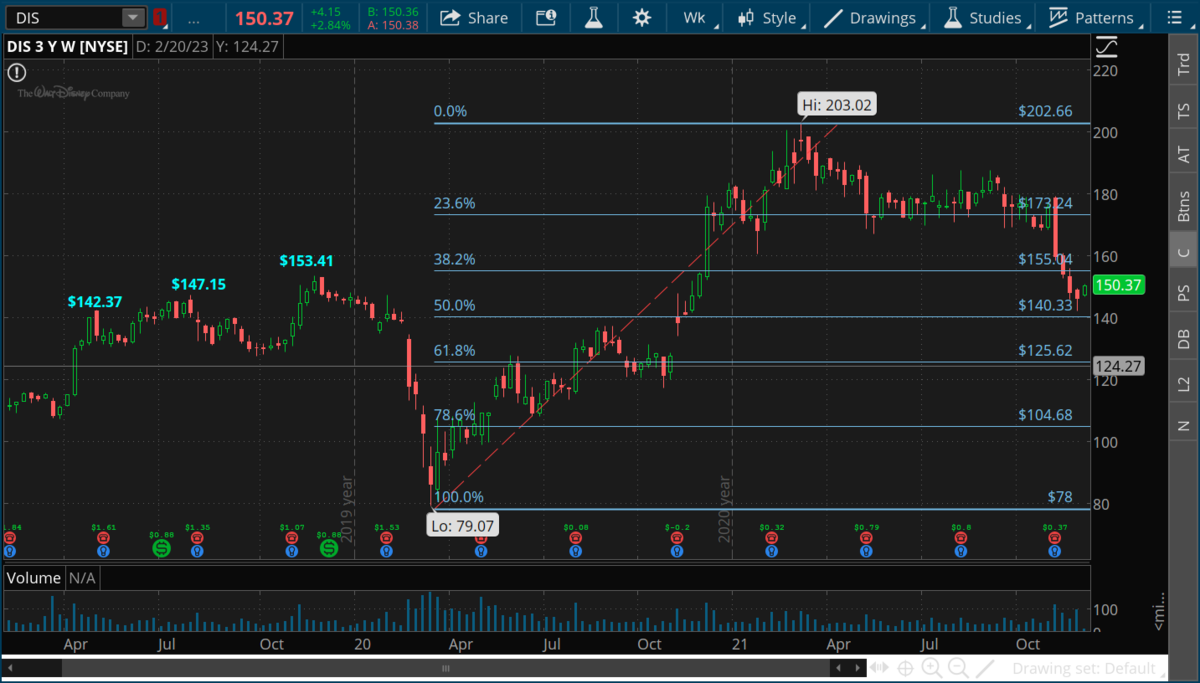Click the green dividend icon near Dec 2019
The image size is (1200, 683).
[329, 549]
